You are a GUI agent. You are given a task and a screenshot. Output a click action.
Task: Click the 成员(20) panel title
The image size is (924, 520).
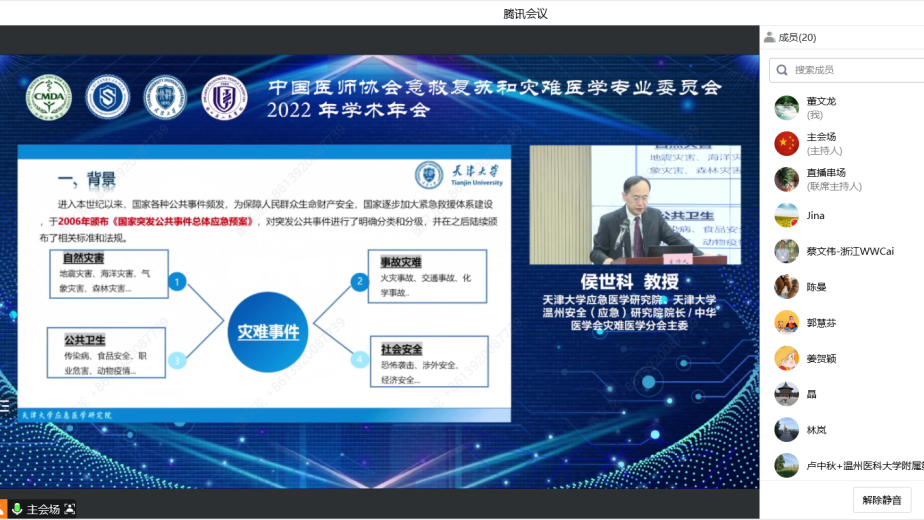(x=797, y=37)
